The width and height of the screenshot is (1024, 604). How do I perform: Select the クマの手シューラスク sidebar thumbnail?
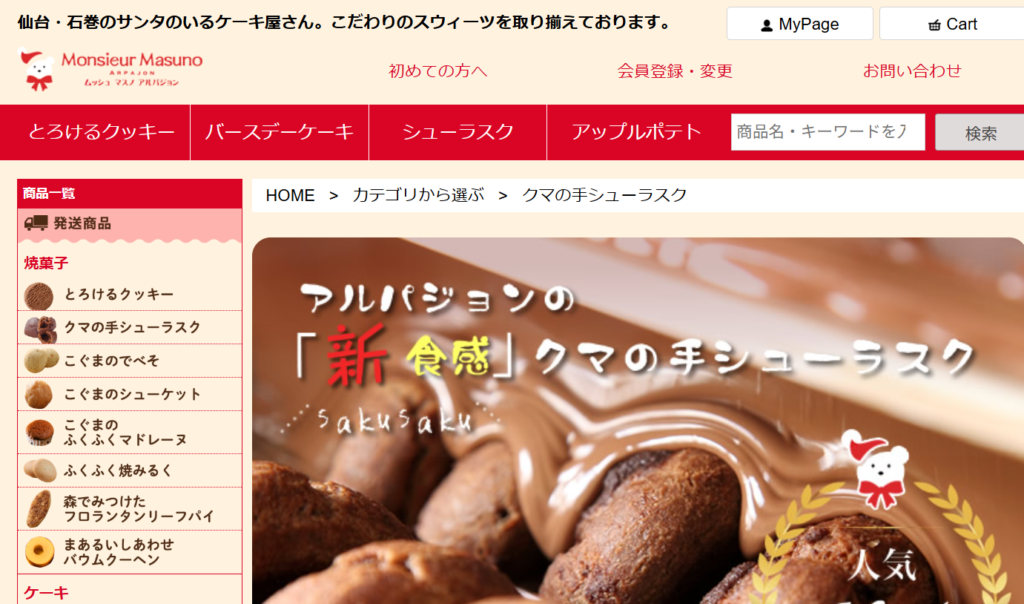tap(40, 328)
